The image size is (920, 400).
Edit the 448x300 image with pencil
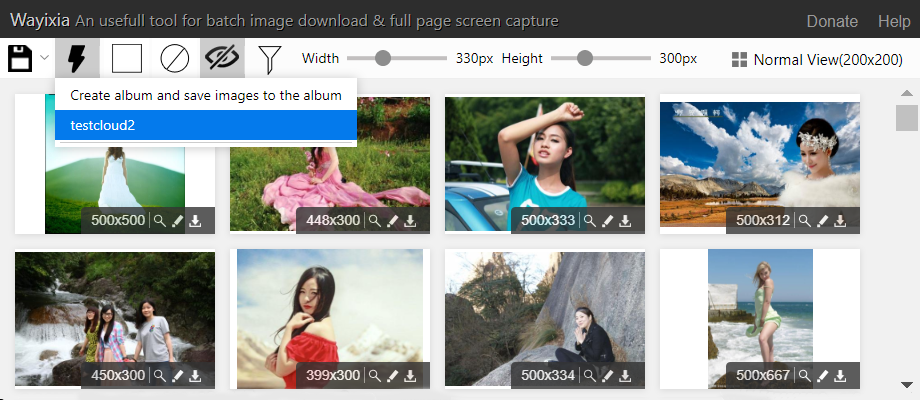pos(393,221)
